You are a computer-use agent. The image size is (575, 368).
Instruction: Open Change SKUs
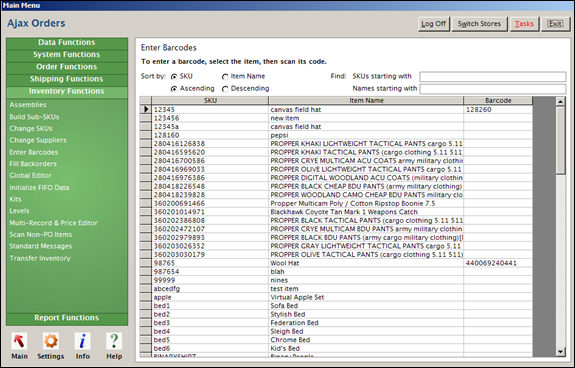31,129
